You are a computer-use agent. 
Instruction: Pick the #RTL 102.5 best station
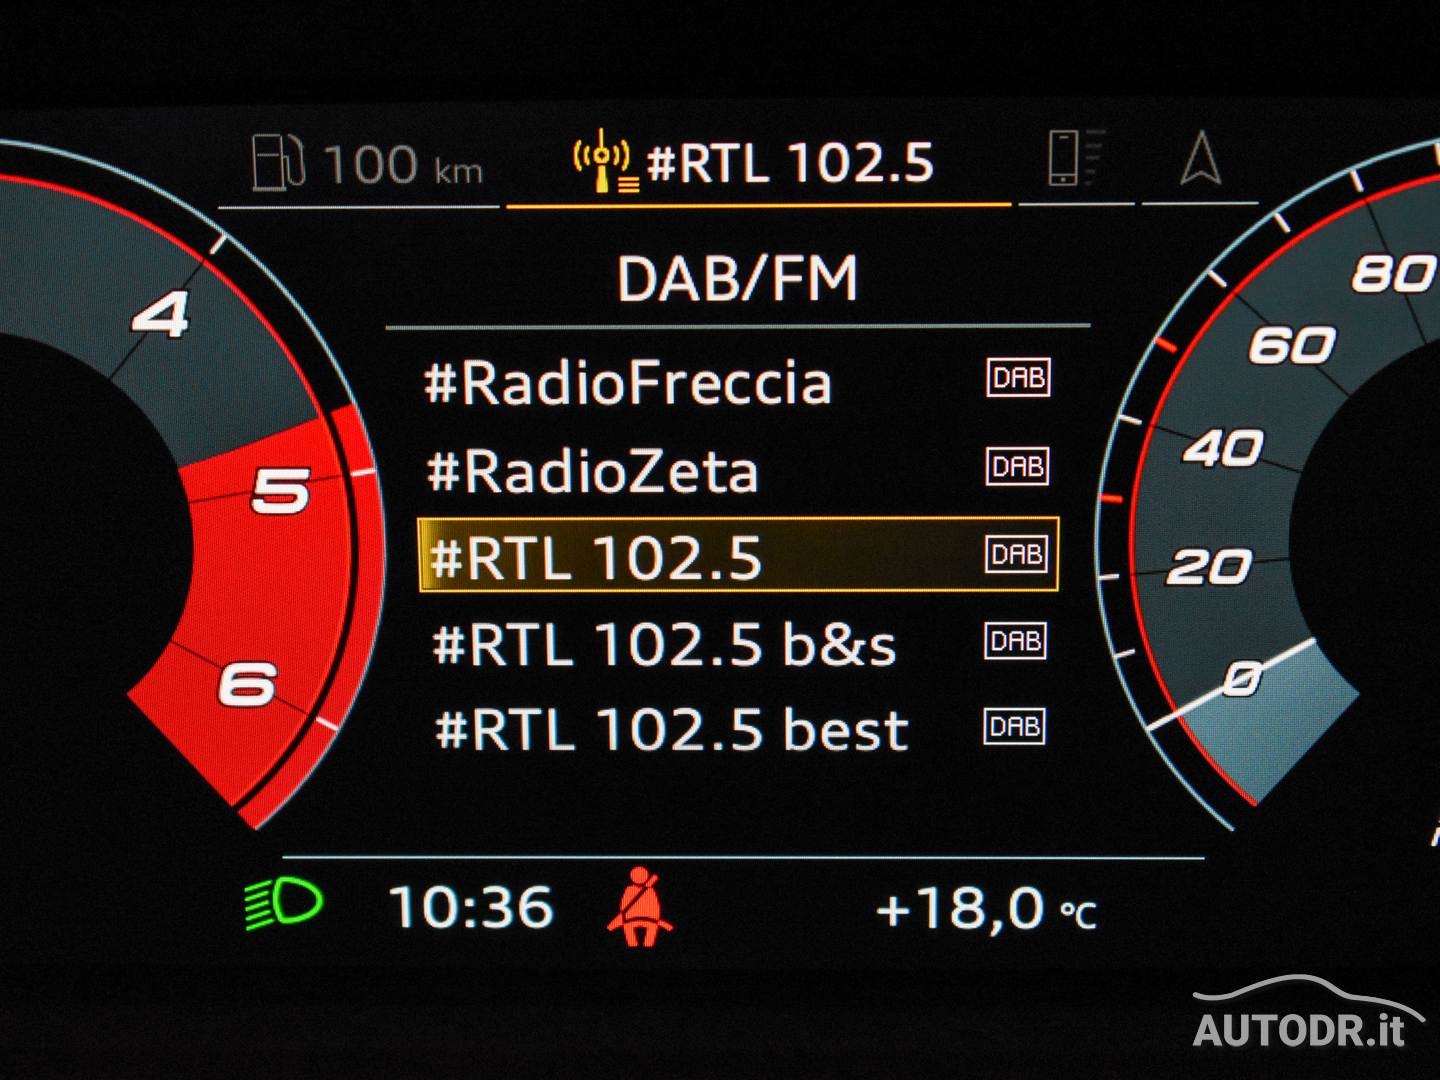click(x=671, y=730)
